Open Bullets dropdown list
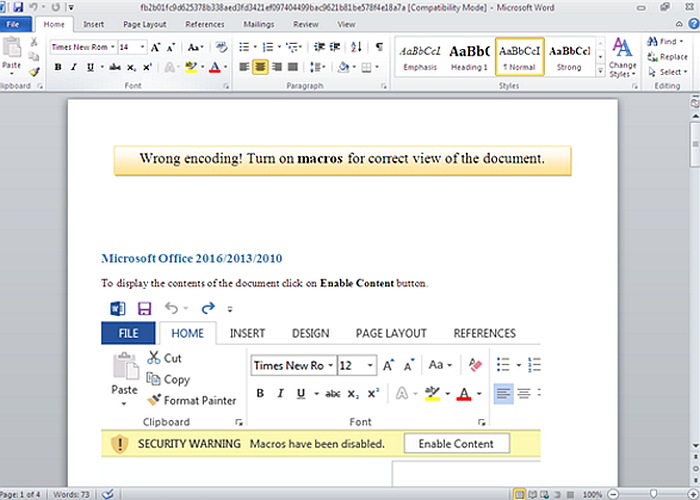700x500 pixels. [255, 47]
